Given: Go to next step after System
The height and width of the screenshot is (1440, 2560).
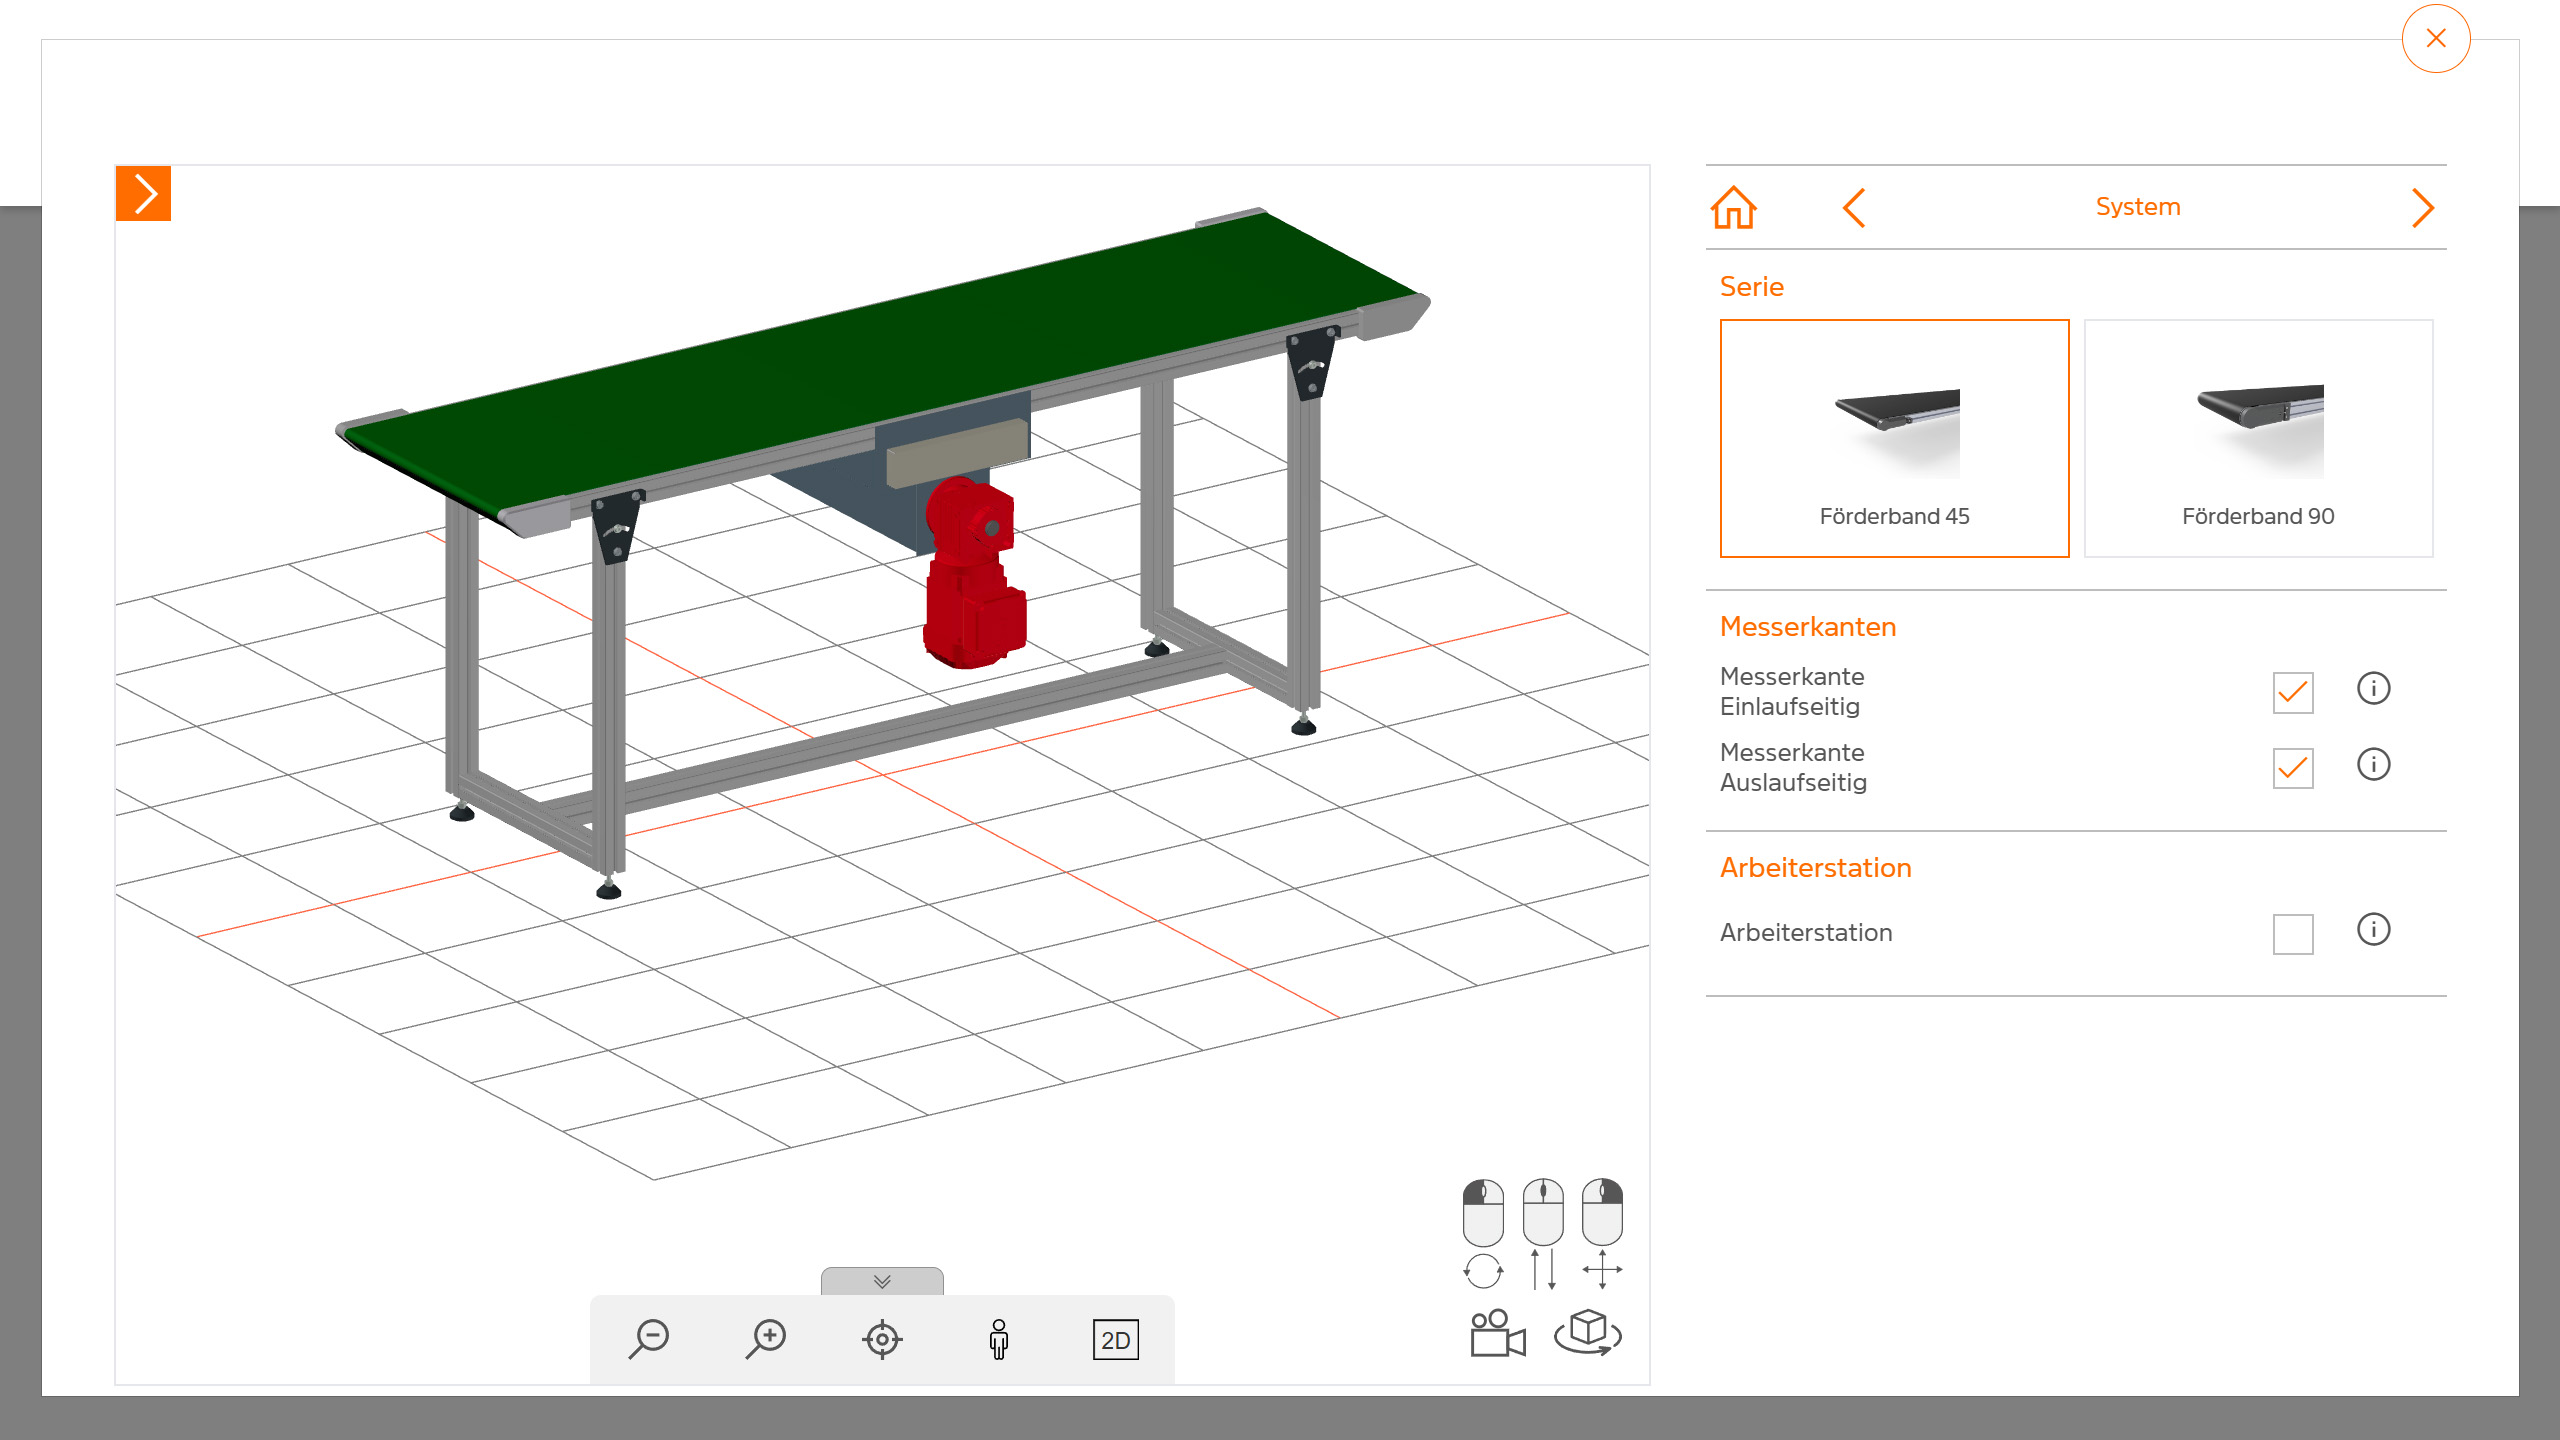Looking at the screenshot, I should click(x=2422, y=208).
